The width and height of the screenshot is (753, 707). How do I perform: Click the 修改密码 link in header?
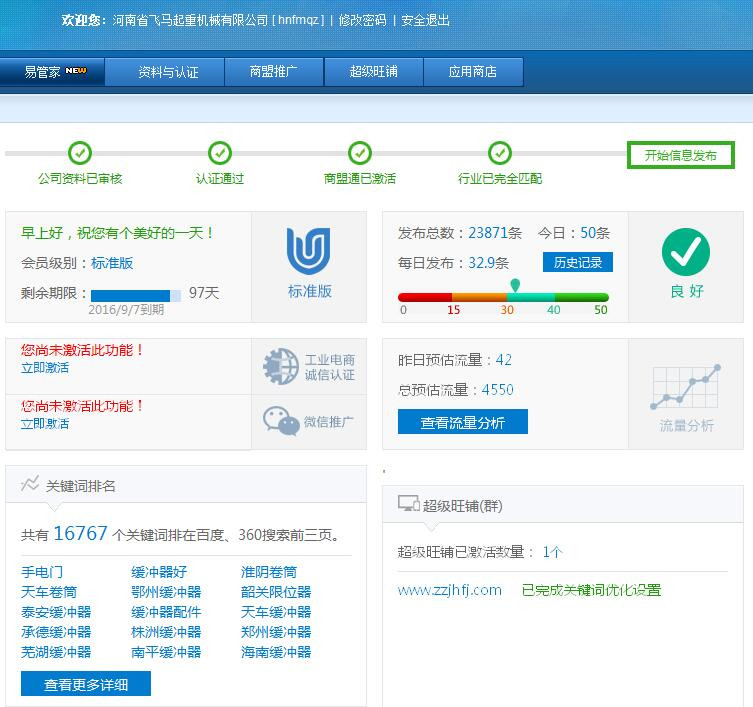[x=362, y=20]
